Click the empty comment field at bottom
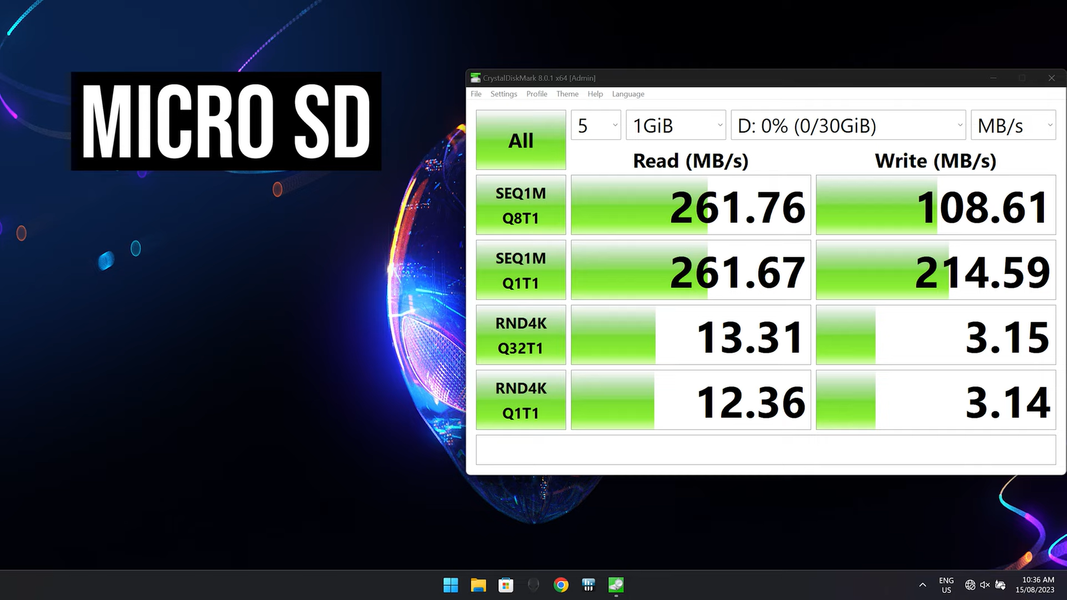This screenshot has height=600, width=1067. 765,449
